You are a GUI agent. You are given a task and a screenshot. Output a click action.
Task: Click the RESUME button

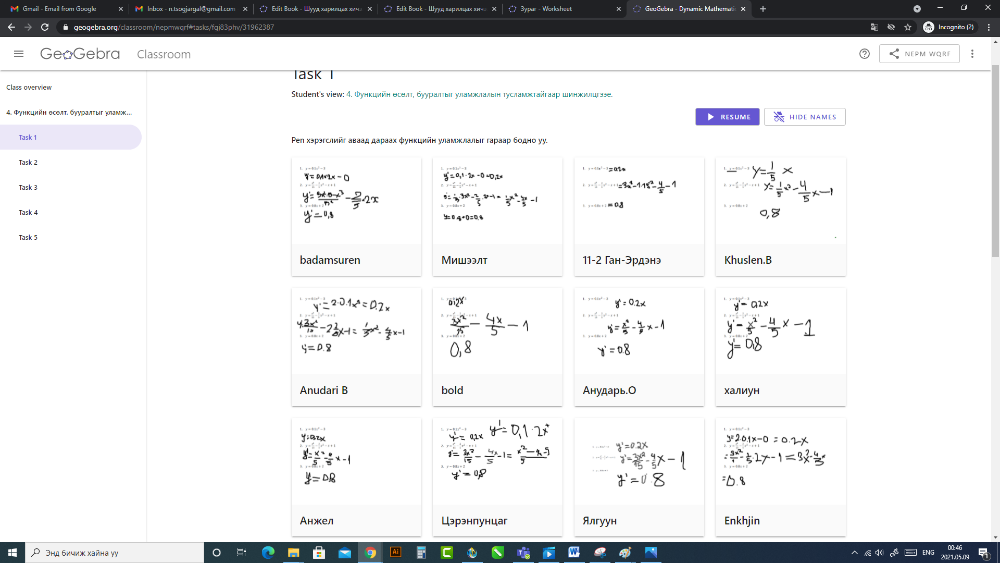tap(727, 117)
